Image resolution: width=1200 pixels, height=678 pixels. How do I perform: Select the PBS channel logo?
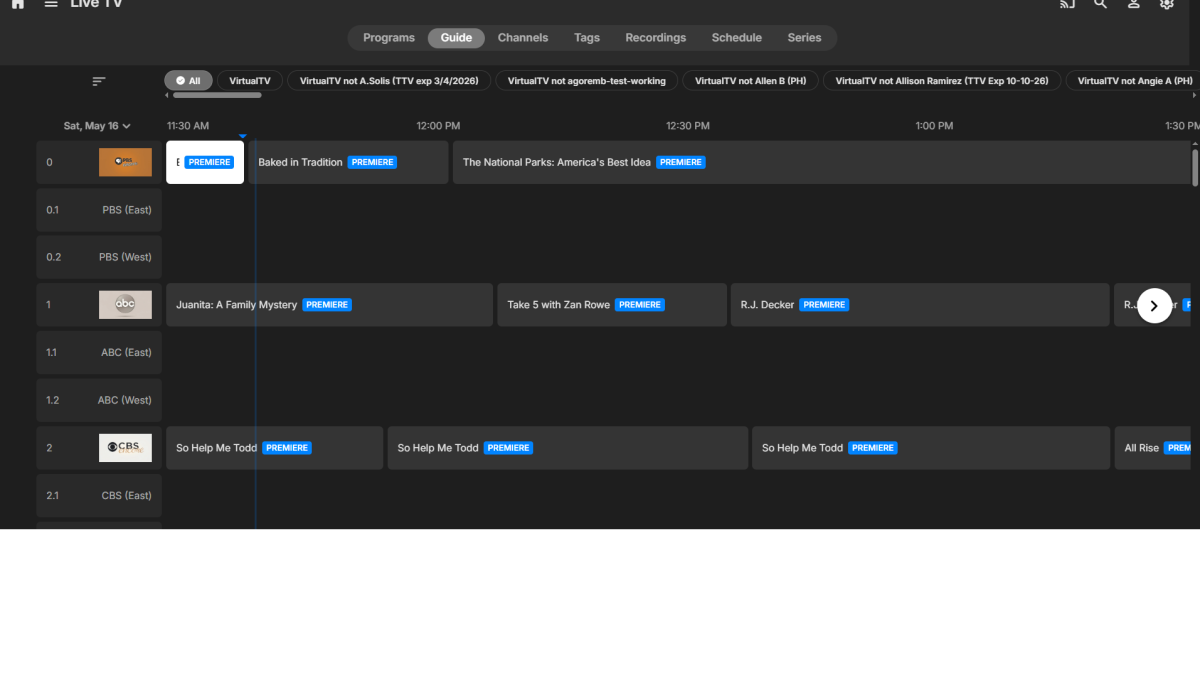point(125,162)
